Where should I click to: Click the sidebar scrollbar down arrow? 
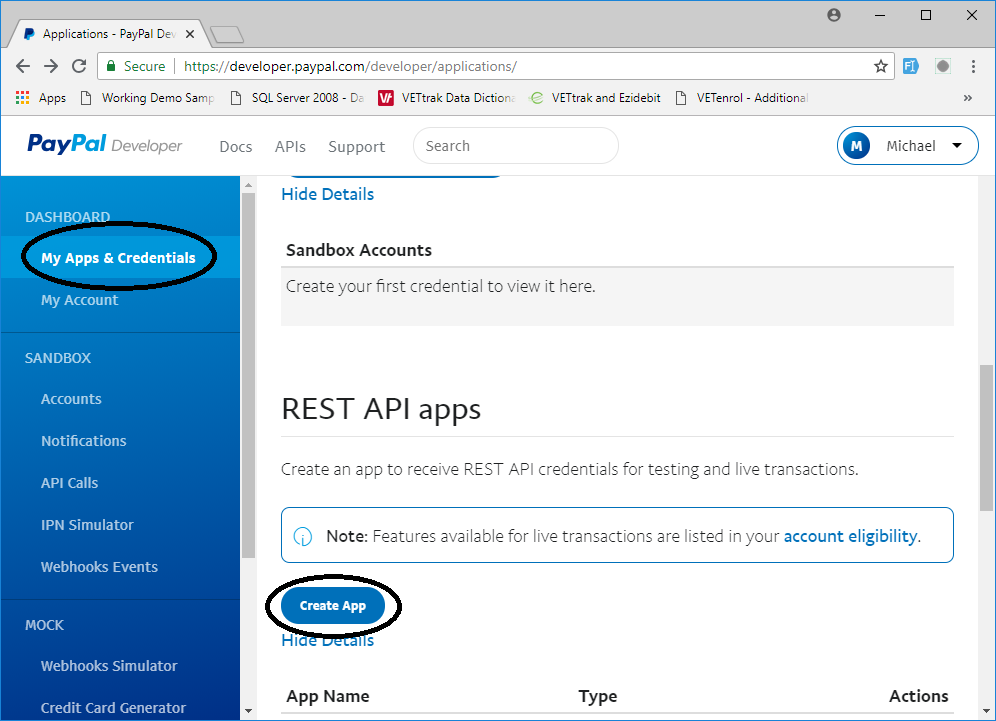click(248, 711)
